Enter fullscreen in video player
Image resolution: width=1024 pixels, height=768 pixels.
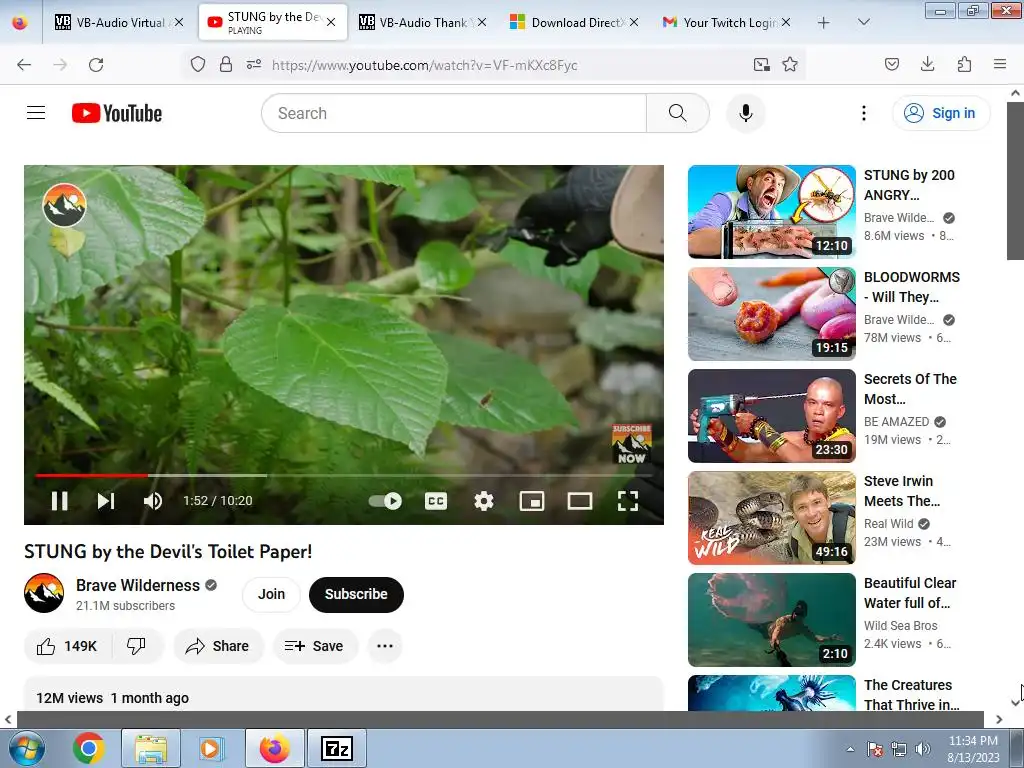point(628,501)
